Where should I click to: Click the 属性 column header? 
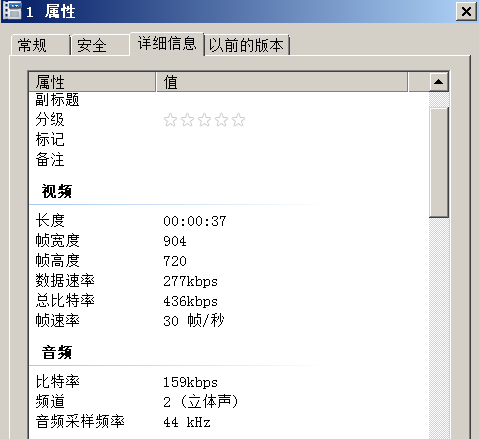[x=92, y=82]
